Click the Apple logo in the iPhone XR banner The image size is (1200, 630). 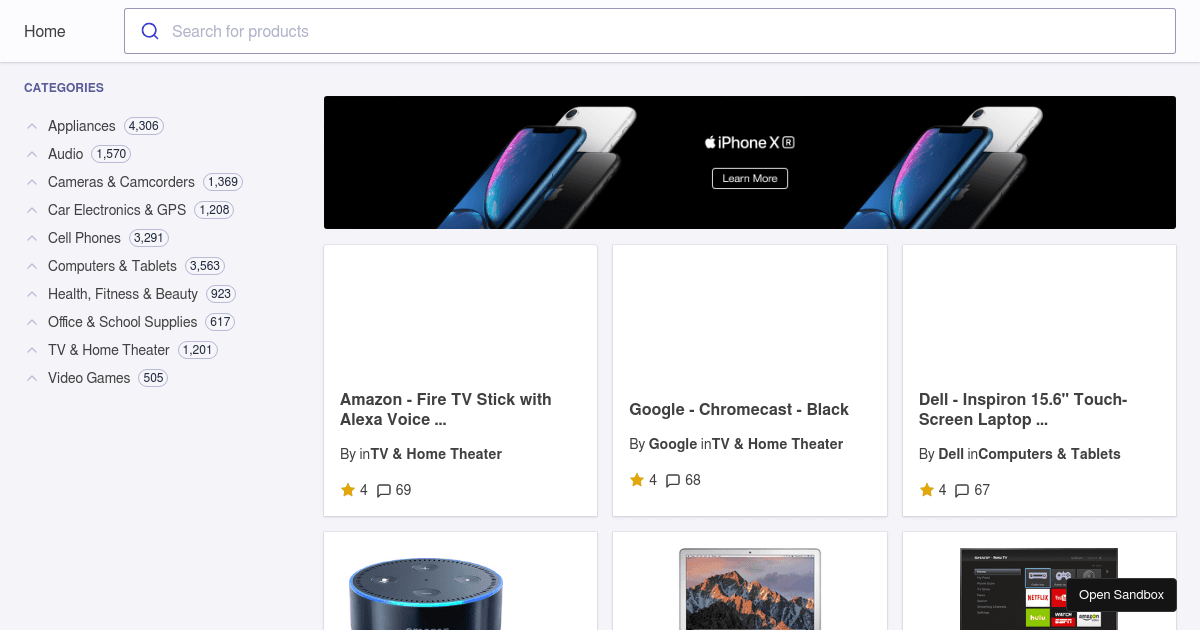coord(710,142)
